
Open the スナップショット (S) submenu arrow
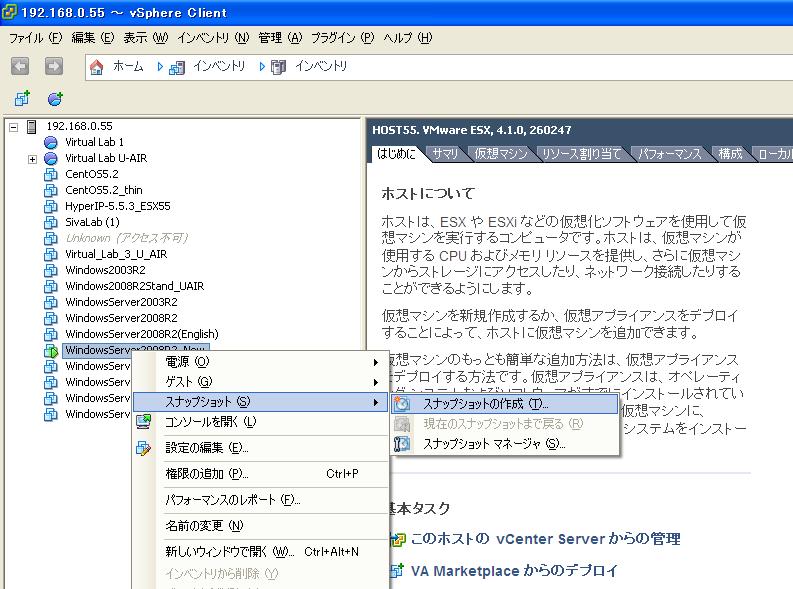[x=376, y=402]
